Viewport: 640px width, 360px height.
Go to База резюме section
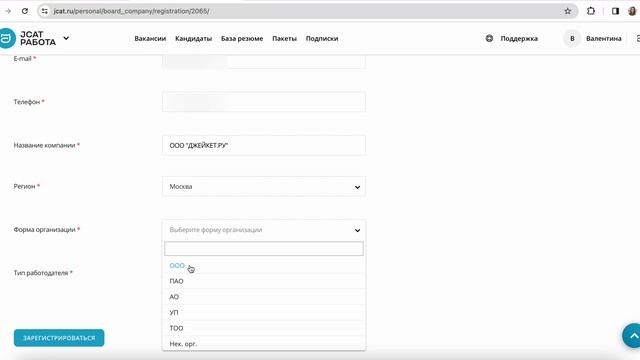(242, 38)
